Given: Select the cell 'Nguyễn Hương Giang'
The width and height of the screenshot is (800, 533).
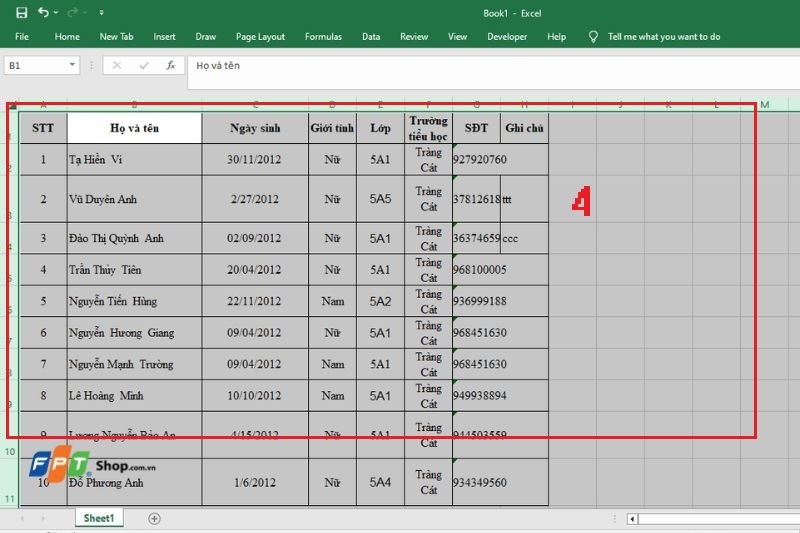Looking at the screenshot, I should coord(134,333).
